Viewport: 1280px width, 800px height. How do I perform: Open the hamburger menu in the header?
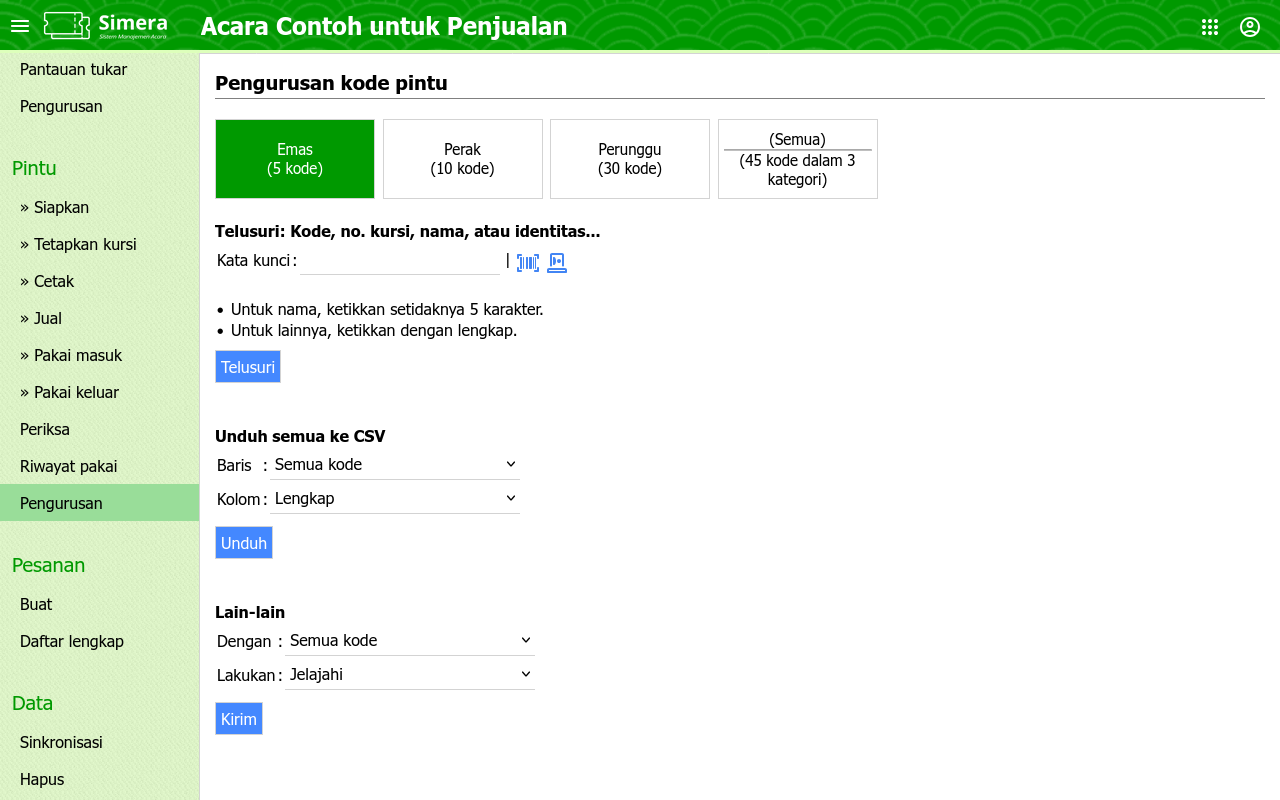click(x=20, y=26)
